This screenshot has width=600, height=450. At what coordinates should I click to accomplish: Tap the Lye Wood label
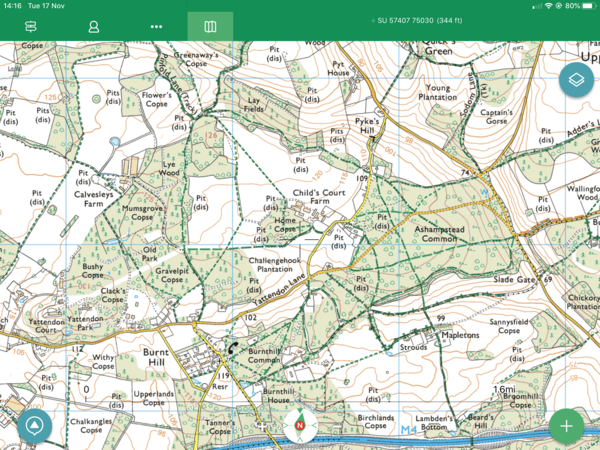(x=169, y=169)
